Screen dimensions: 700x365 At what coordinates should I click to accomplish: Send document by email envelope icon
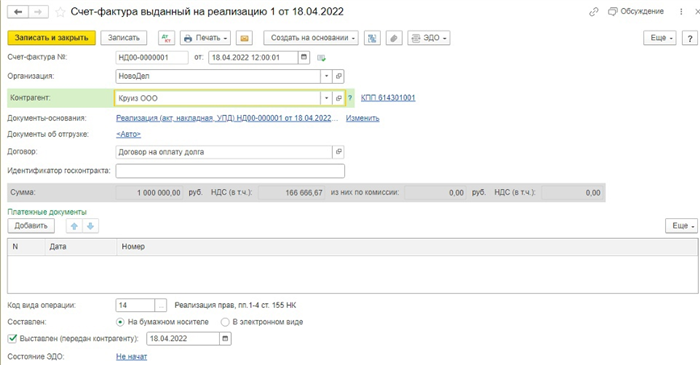tap(244, 38)
